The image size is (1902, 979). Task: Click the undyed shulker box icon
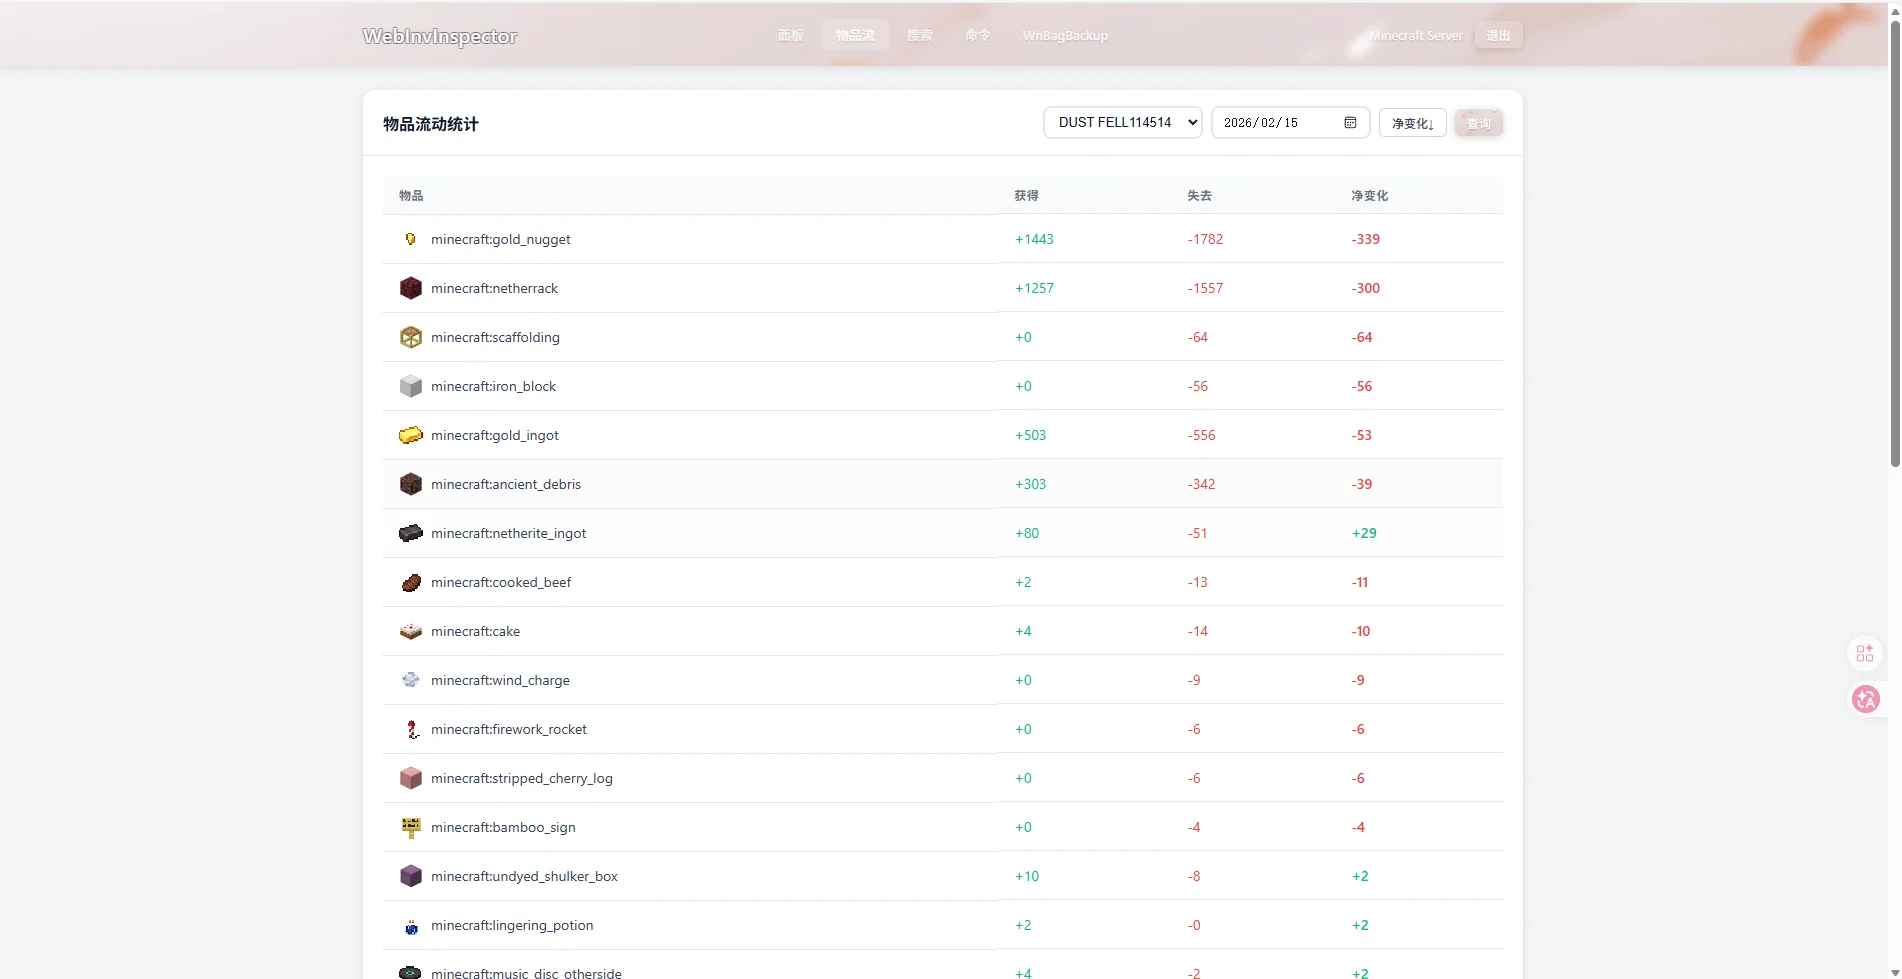[x=410, y=876]
